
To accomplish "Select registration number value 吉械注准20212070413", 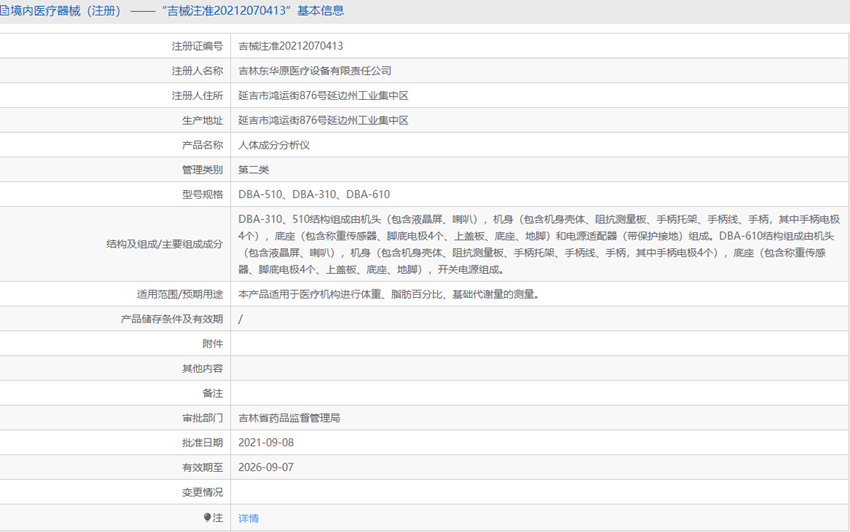I will click(x=291, y=46).
